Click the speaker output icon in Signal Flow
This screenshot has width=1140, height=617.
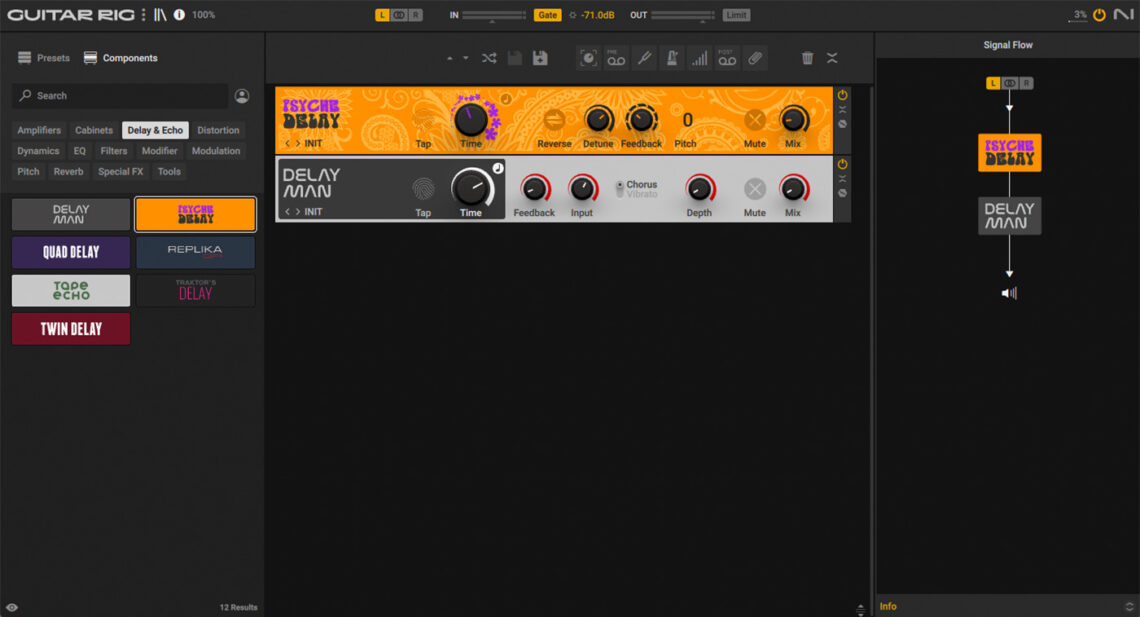1009,292
